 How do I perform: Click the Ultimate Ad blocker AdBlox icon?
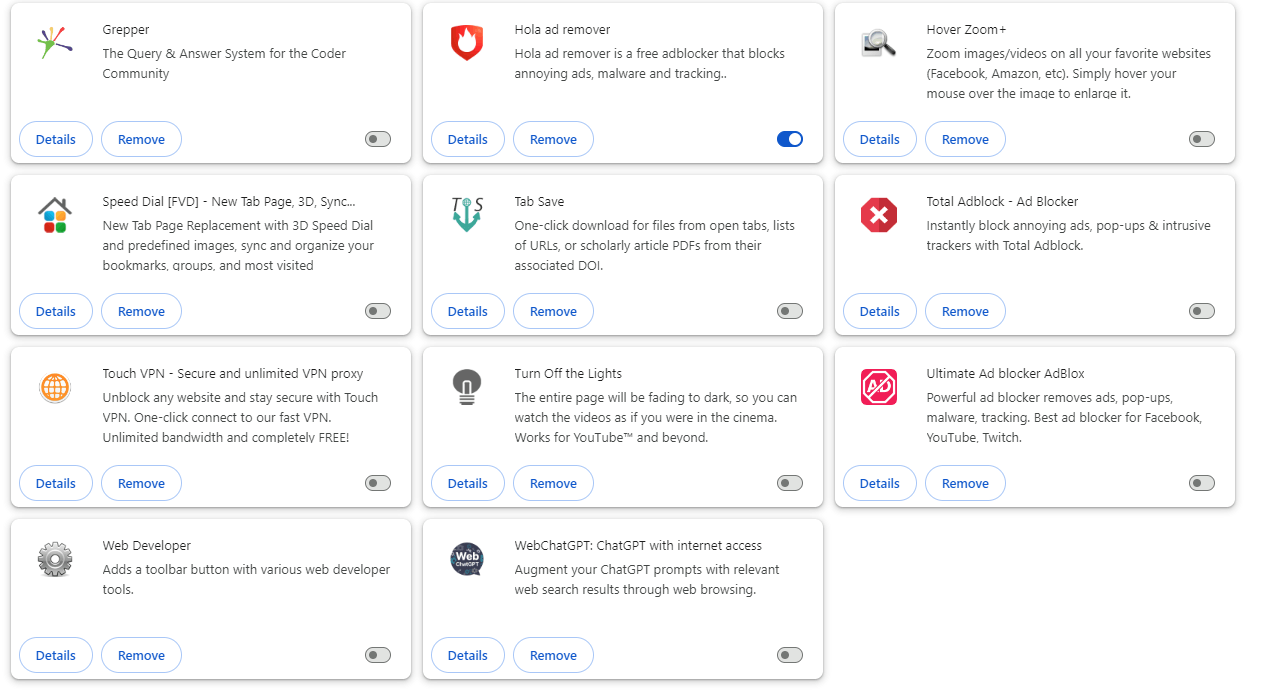pos(879,386)
